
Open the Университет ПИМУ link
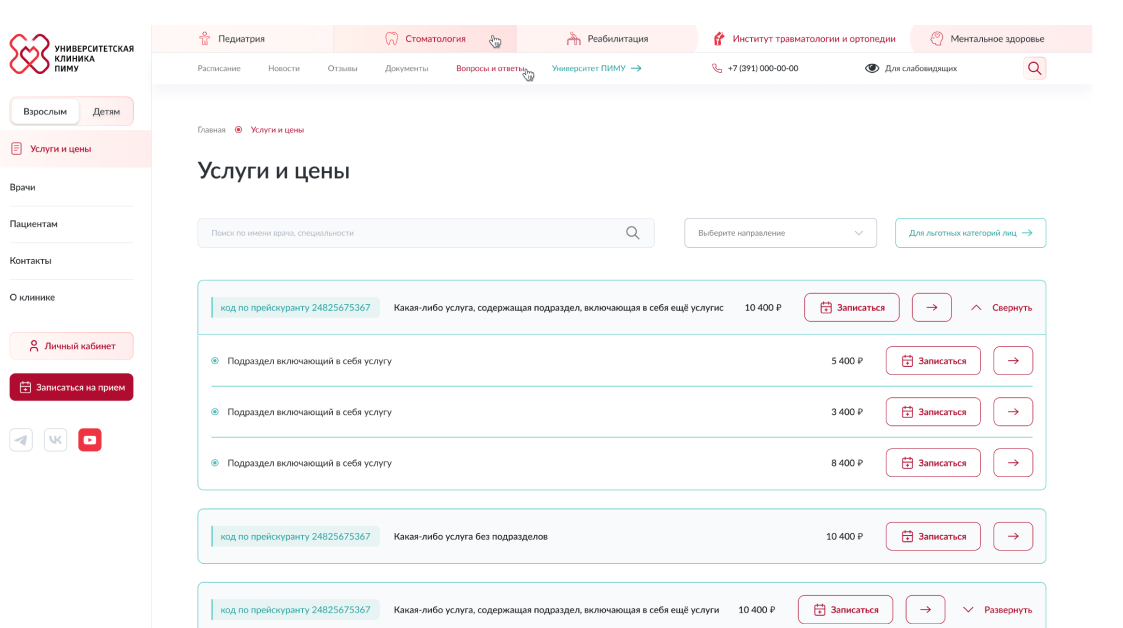coord(596,68)
